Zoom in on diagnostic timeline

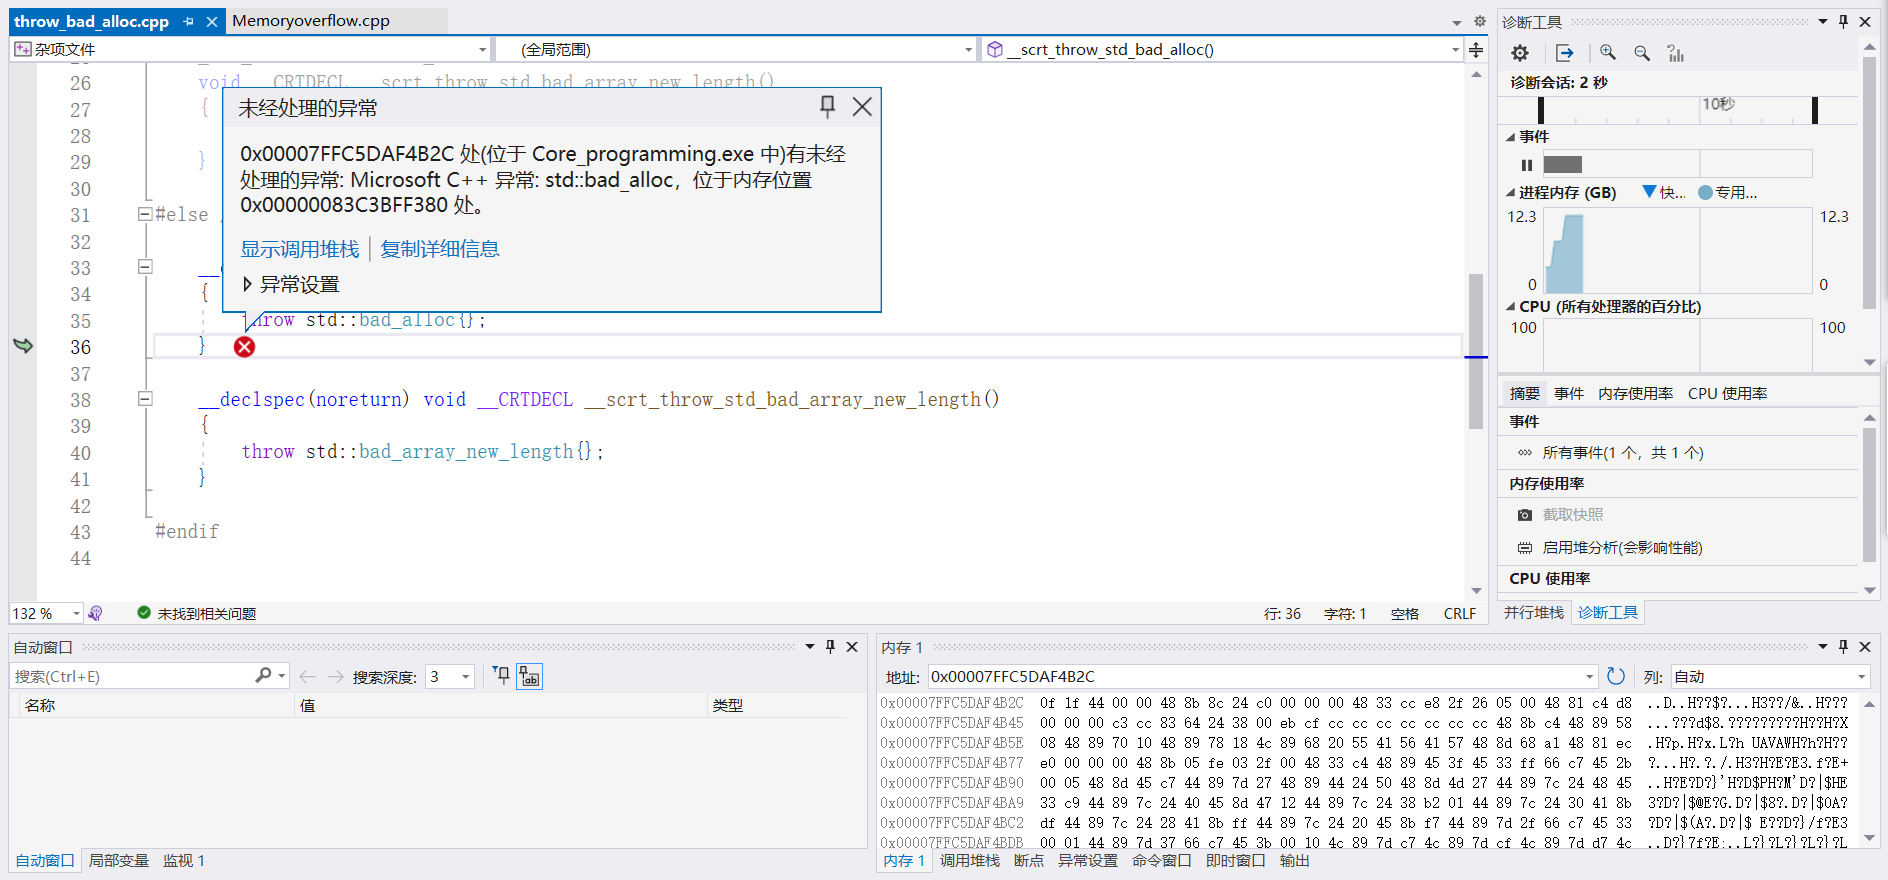click(1608, 53)
